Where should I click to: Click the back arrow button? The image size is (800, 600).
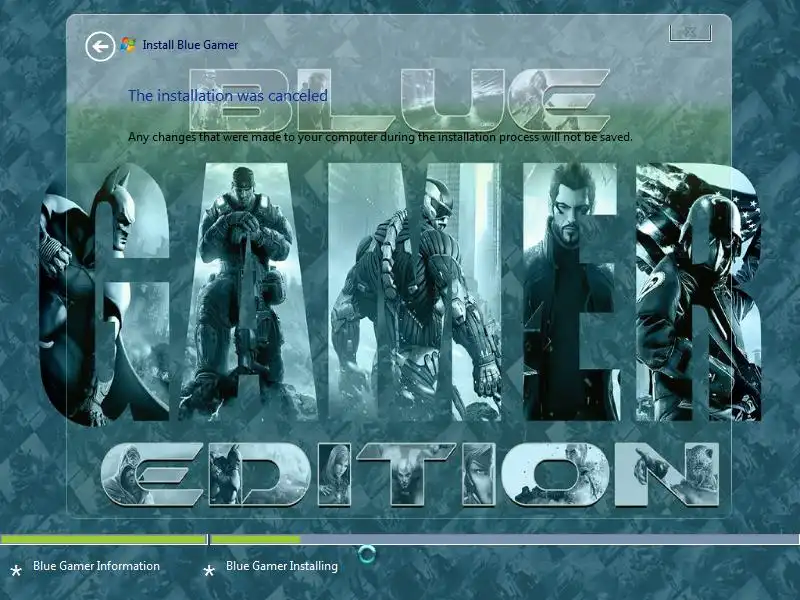pyautogui.click(x=100, y=46)
